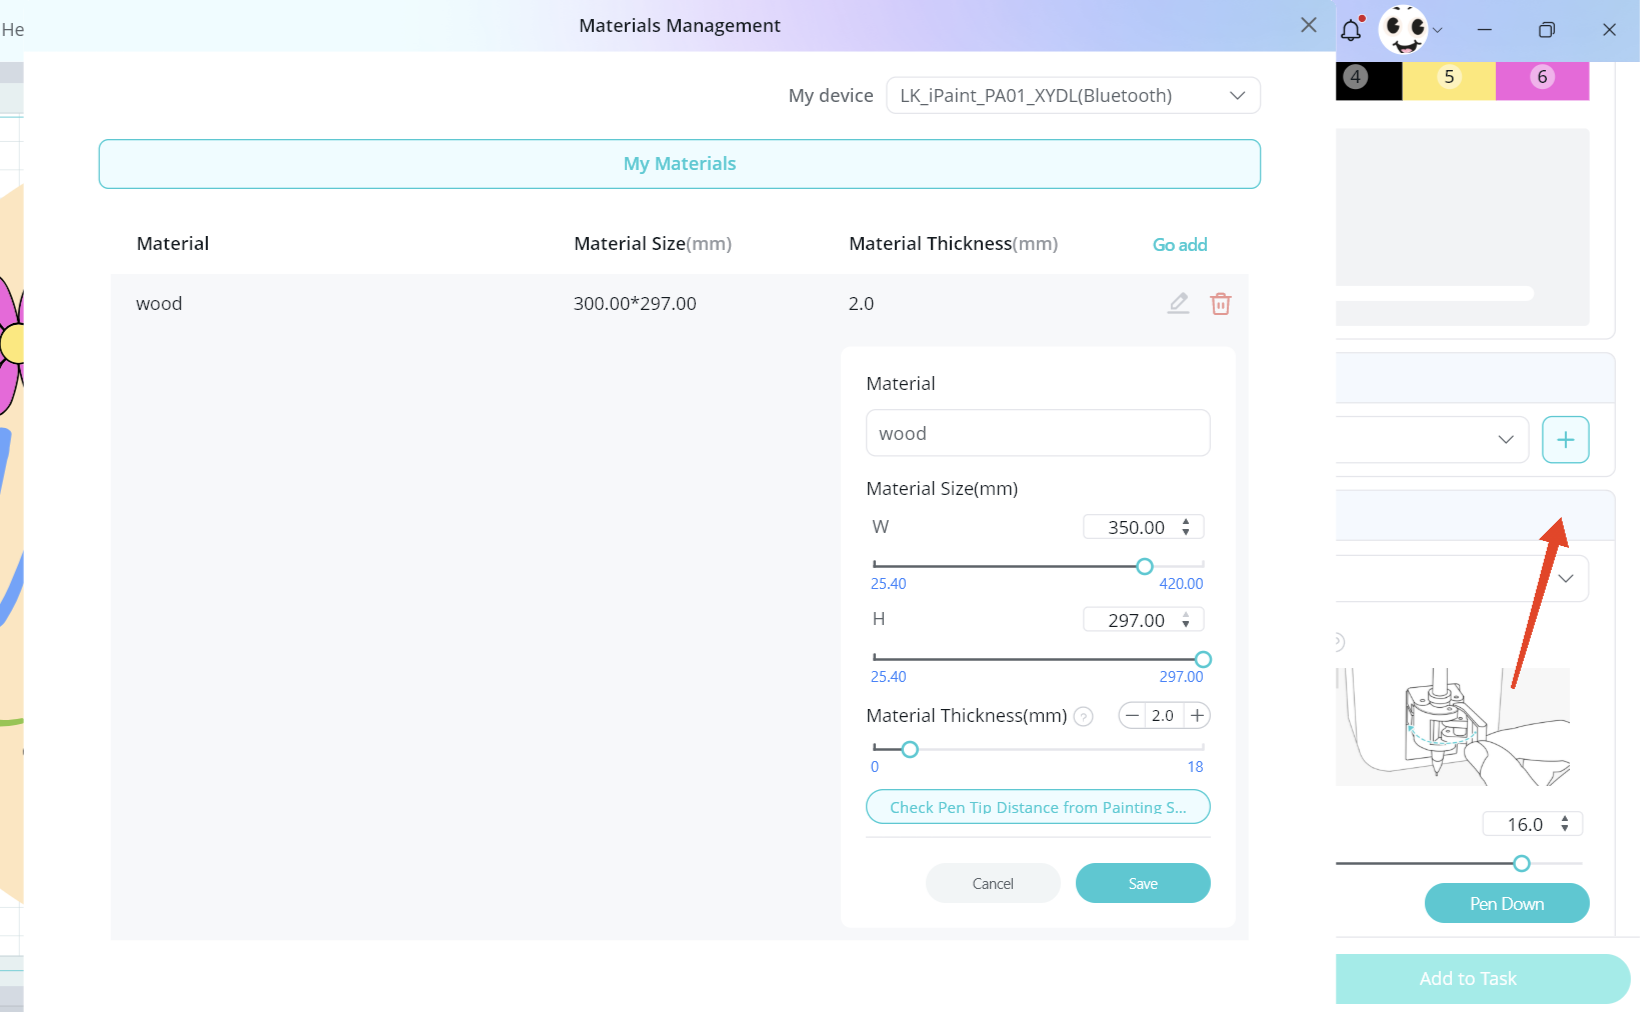Decrease the material thickness with the minus button
The height and width of the screenshot is (1012, 1640).
[x=1132, y=715]
